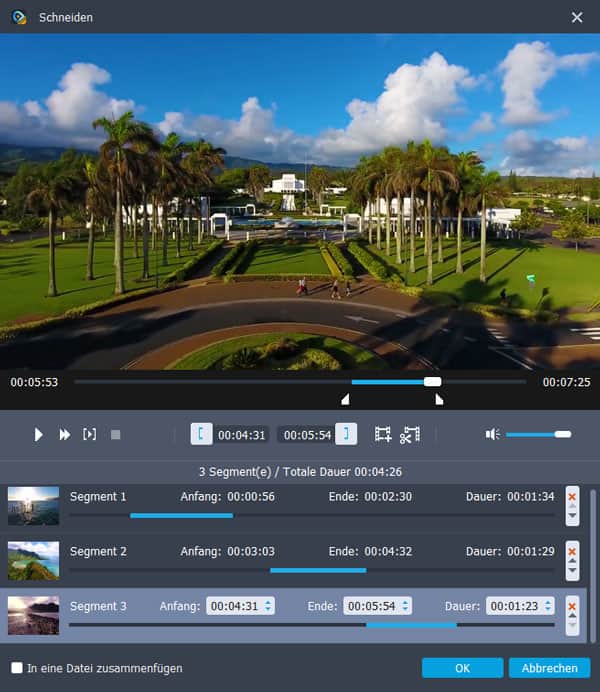
Task: Click the fast forward button
Action: 65,435
